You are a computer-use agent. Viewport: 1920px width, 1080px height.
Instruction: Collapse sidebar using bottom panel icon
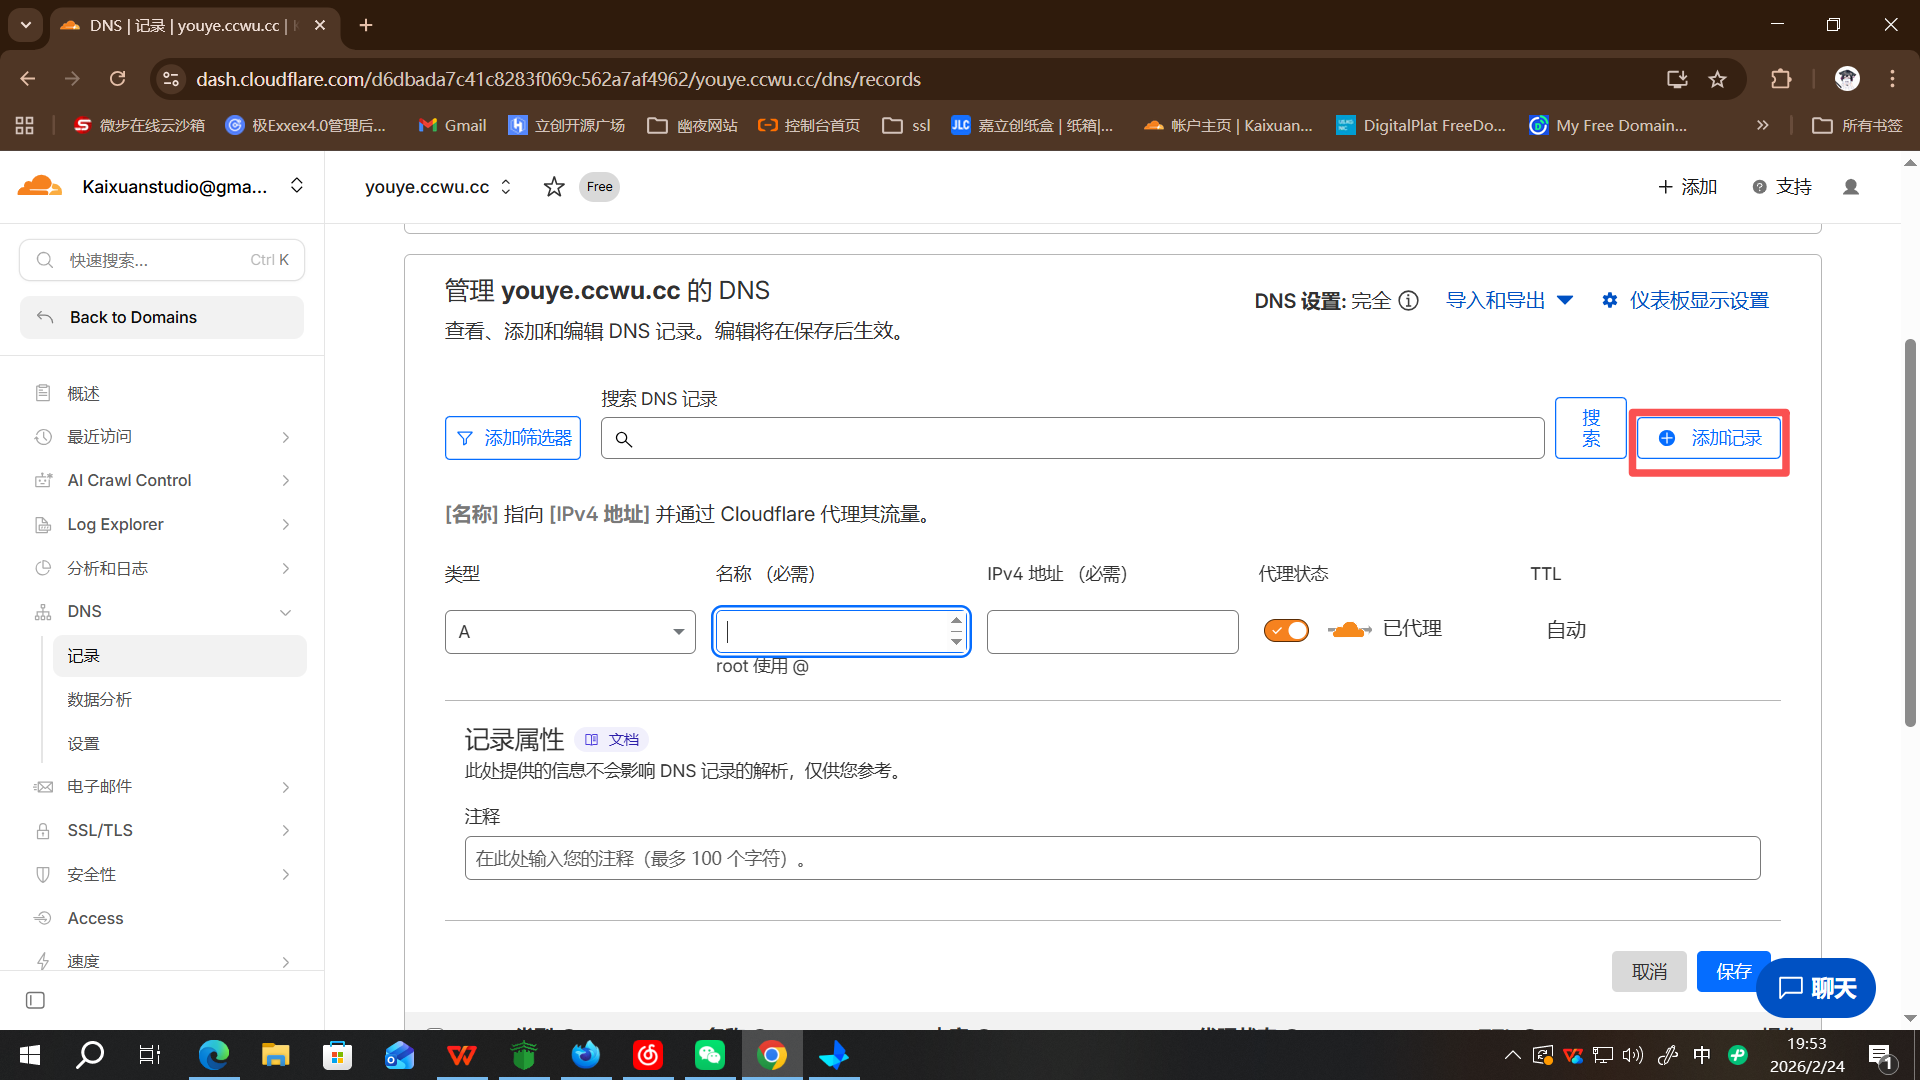pos(35,1000)
